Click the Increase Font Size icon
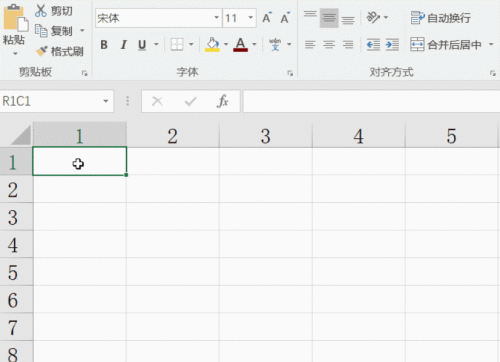 [267, 18]
